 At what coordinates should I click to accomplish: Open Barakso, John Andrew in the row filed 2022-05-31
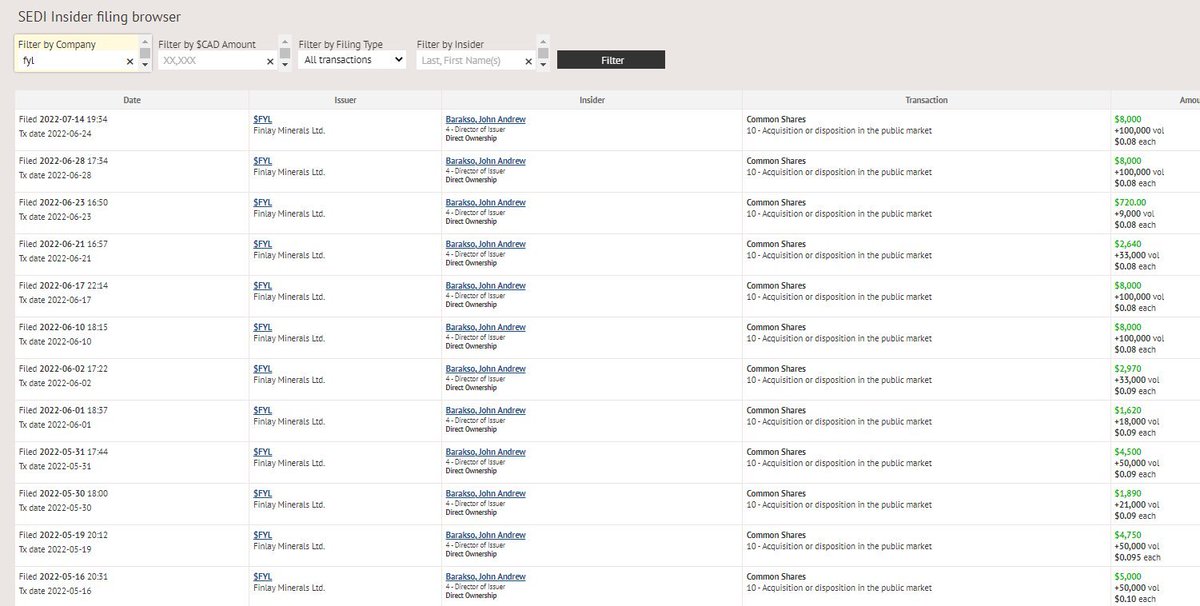point(485,452)
